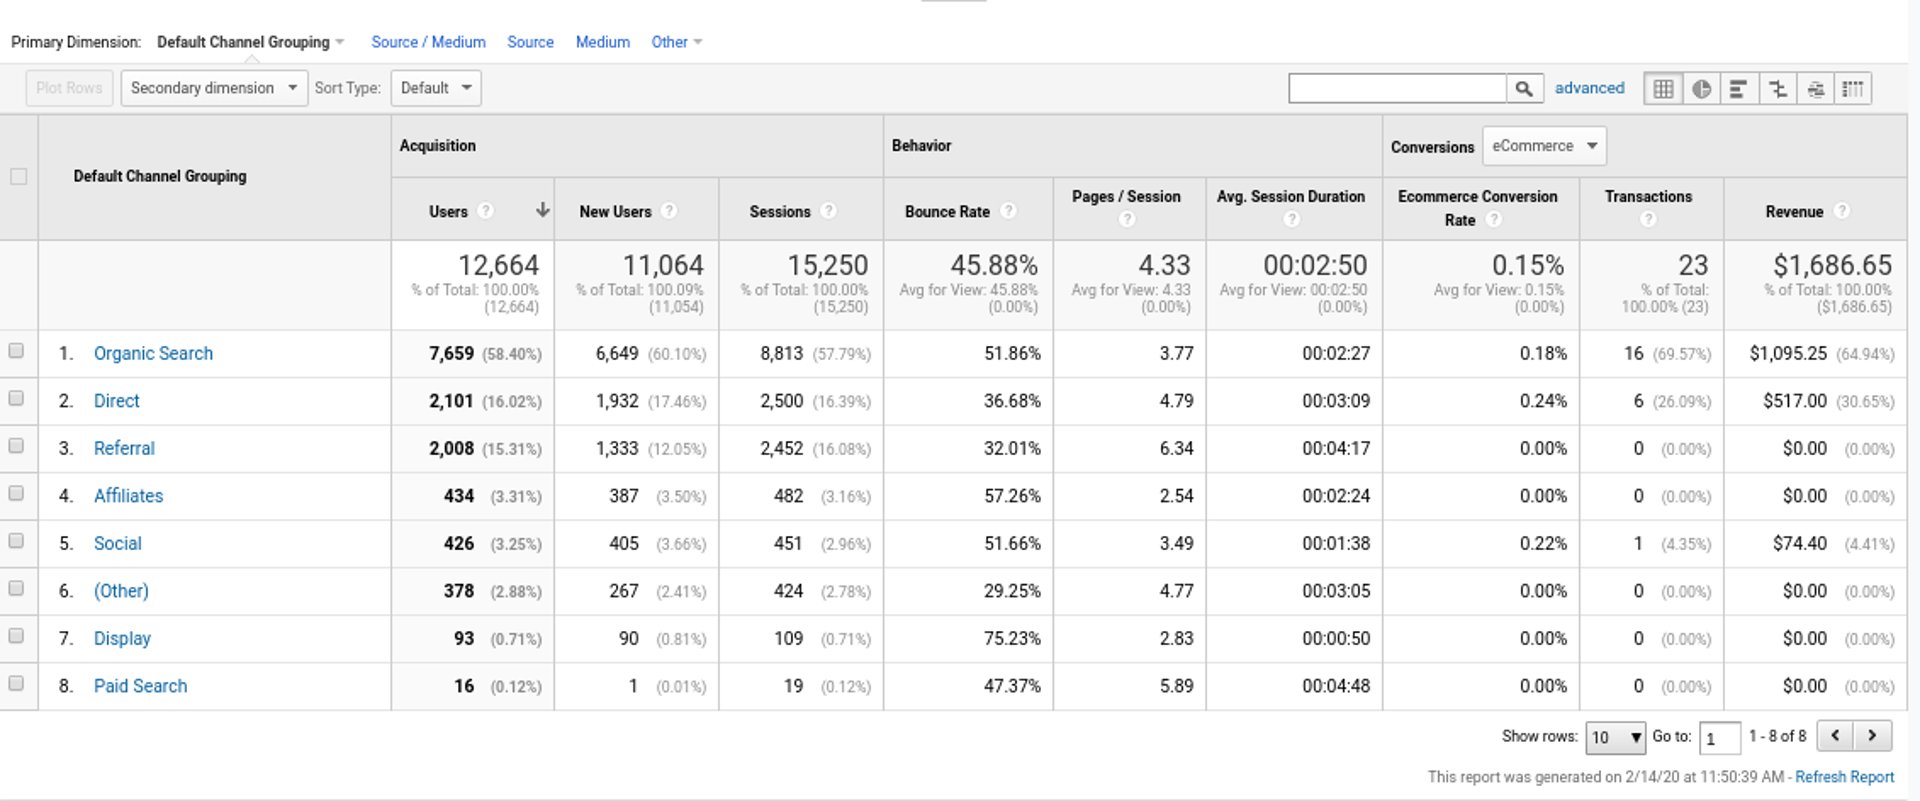1920x801 pixels.
Task: Sort by the Revenue column header
Action: click(x=1794, y=212)
